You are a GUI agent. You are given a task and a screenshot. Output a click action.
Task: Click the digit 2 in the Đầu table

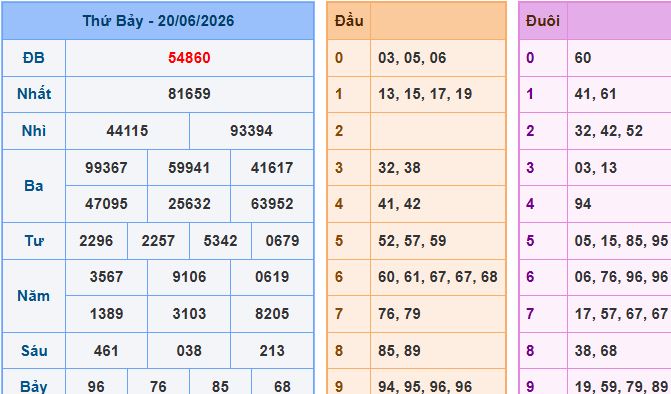[339, 131]
